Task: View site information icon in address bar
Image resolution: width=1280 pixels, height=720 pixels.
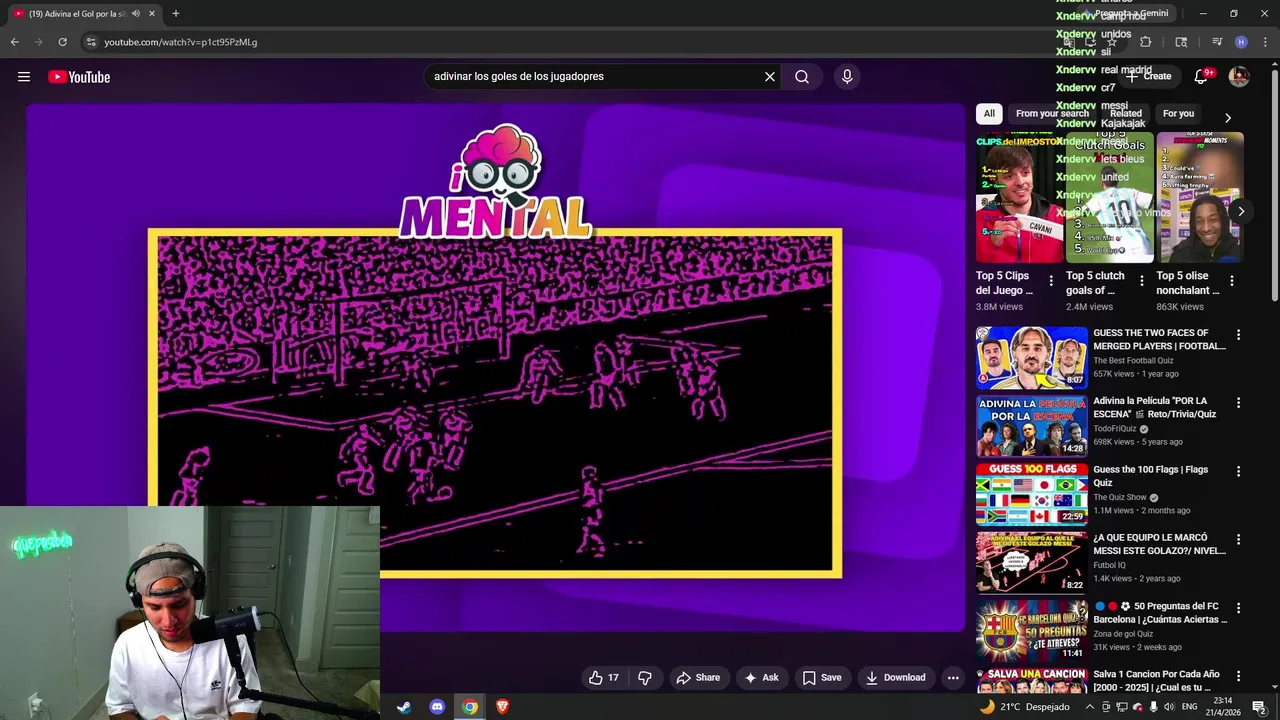Action: [x=91, y=42]
